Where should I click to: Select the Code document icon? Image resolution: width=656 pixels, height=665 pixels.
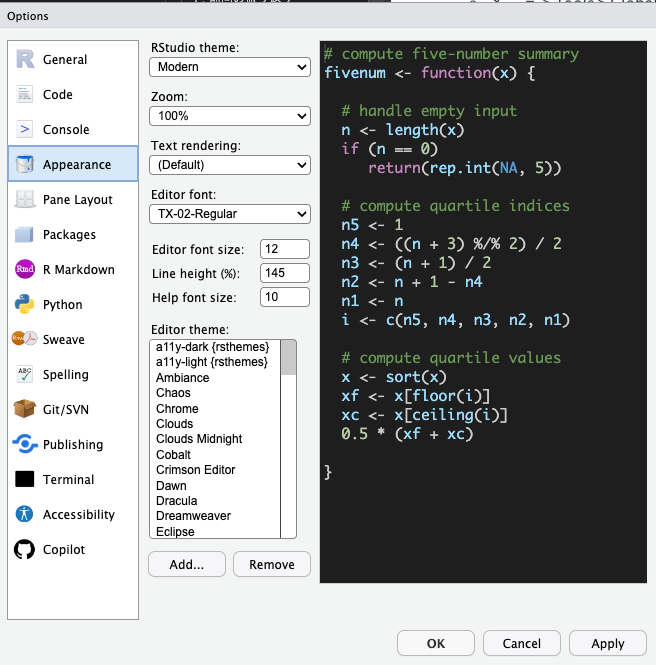coord(25,95)
